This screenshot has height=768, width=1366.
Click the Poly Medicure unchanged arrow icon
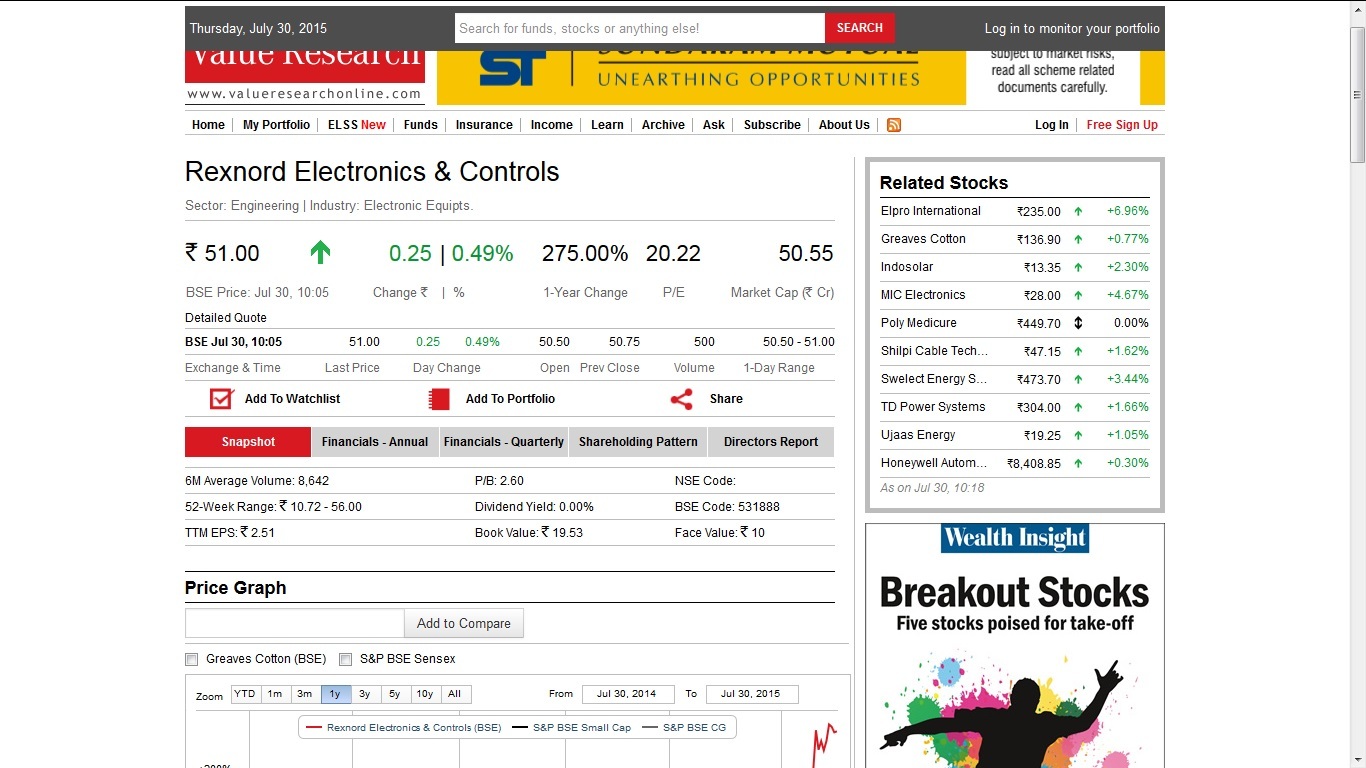tap(1078, 323)
